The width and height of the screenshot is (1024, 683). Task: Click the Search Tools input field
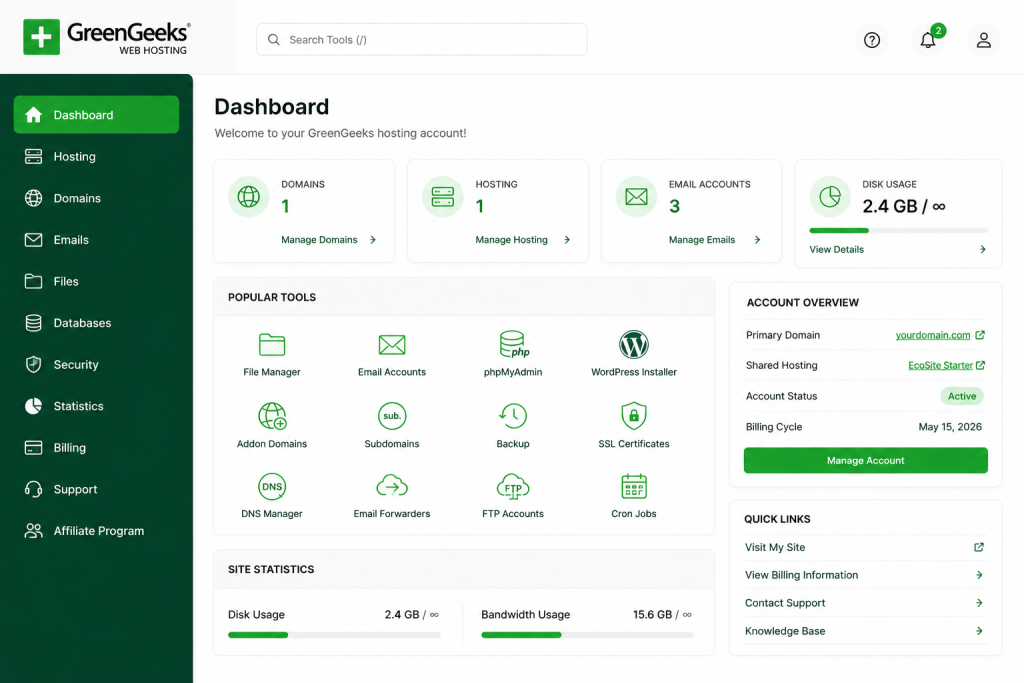[422, 40]
